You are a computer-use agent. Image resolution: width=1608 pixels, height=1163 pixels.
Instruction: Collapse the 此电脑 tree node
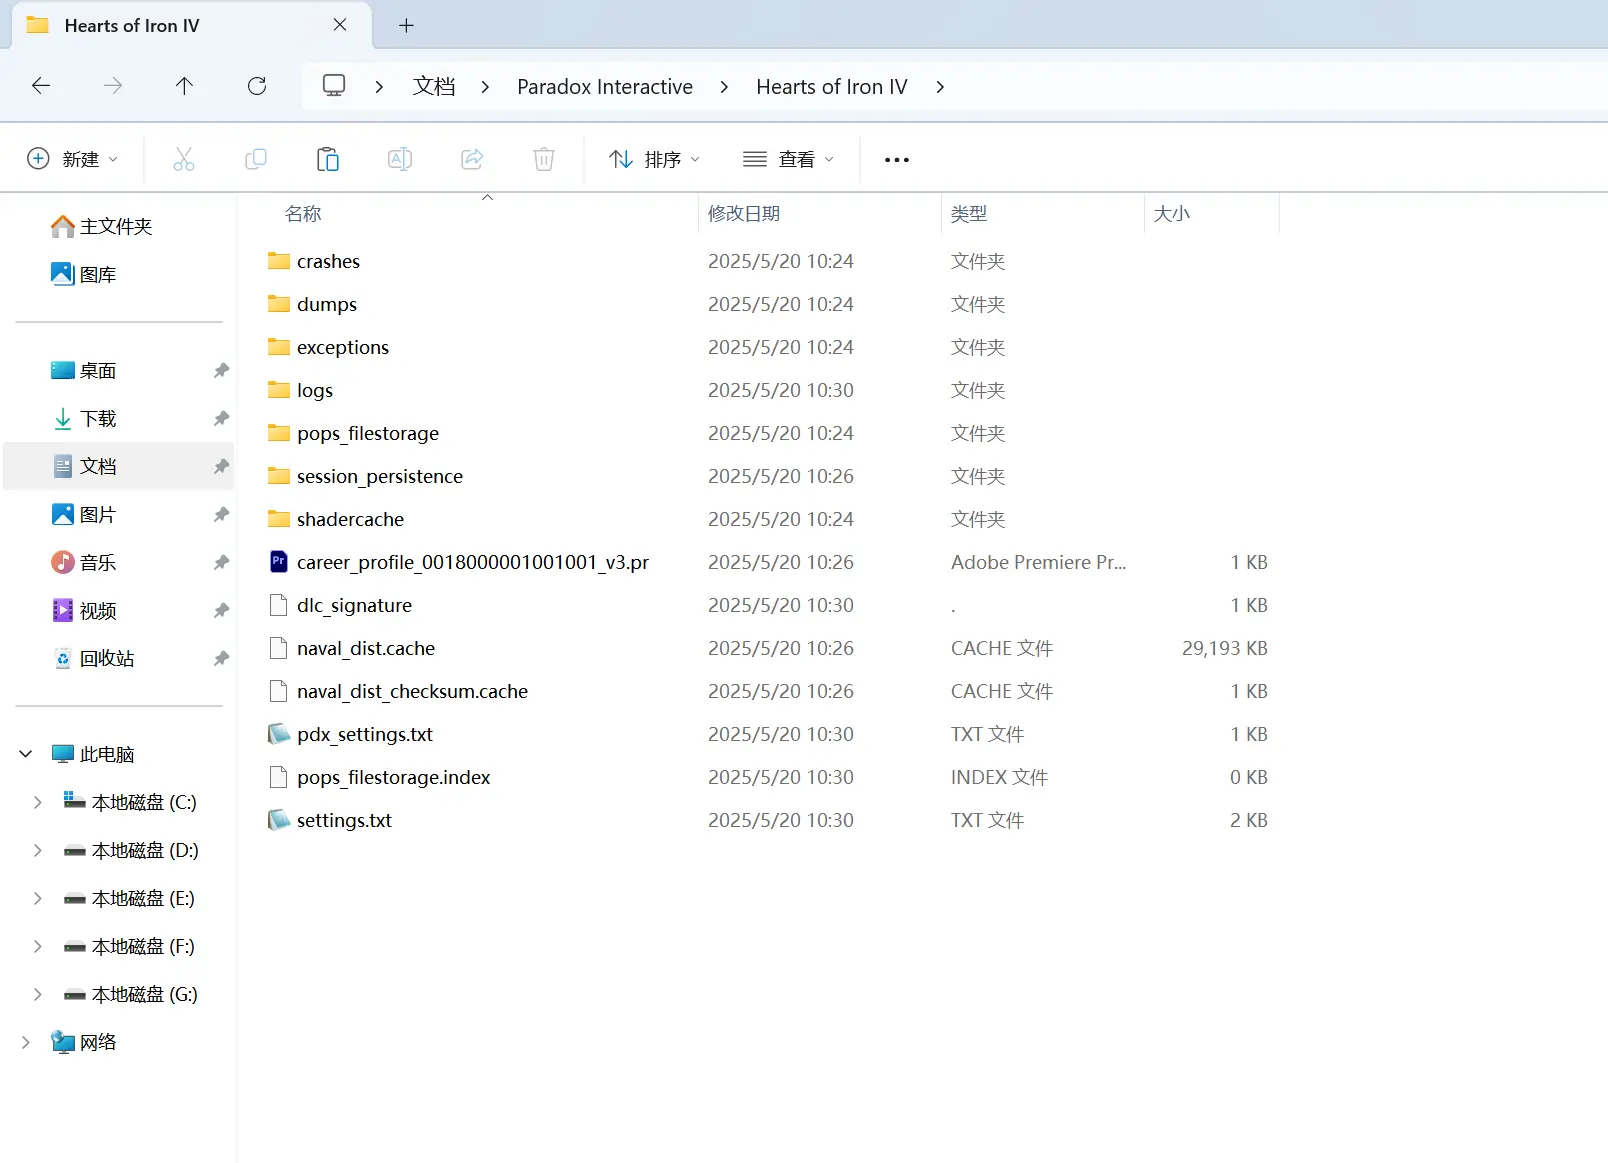(25, 753)
